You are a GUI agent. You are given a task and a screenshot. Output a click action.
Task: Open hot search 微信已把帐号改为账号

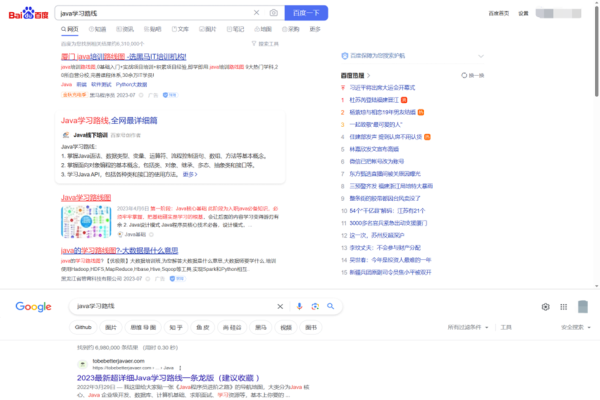tap(377, 162)
